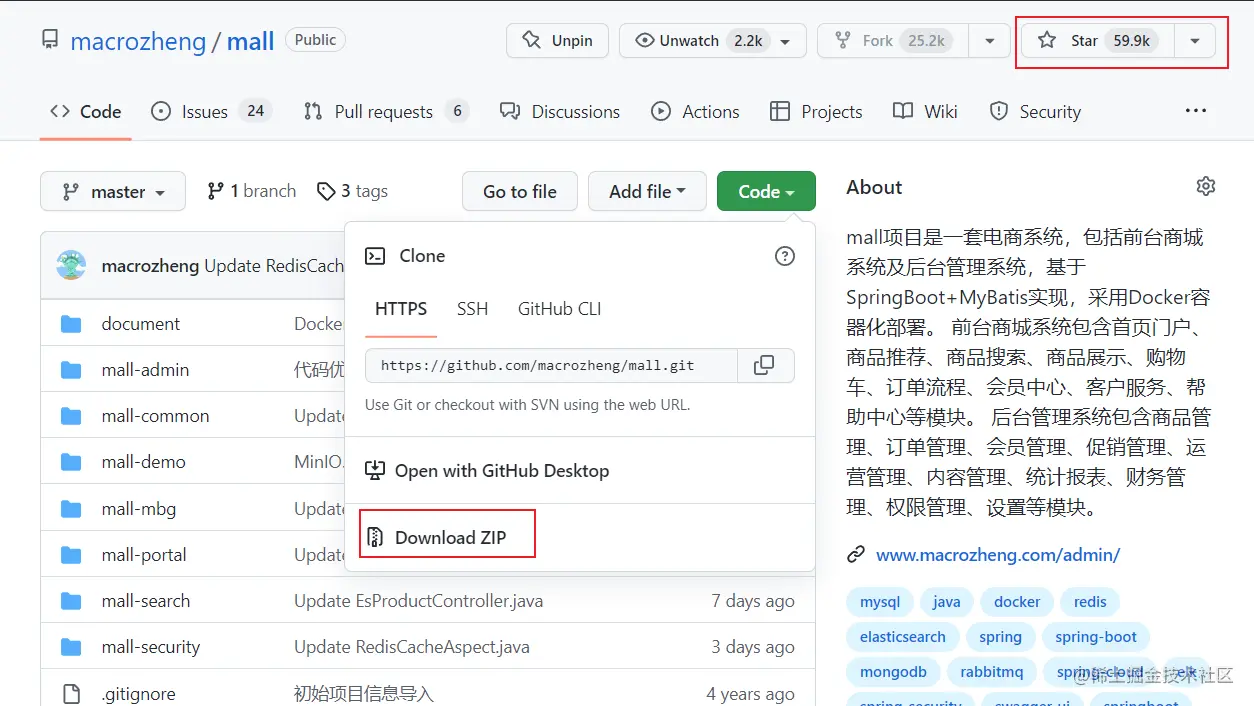Expand the Add file dropdown

tap(647, 191)
